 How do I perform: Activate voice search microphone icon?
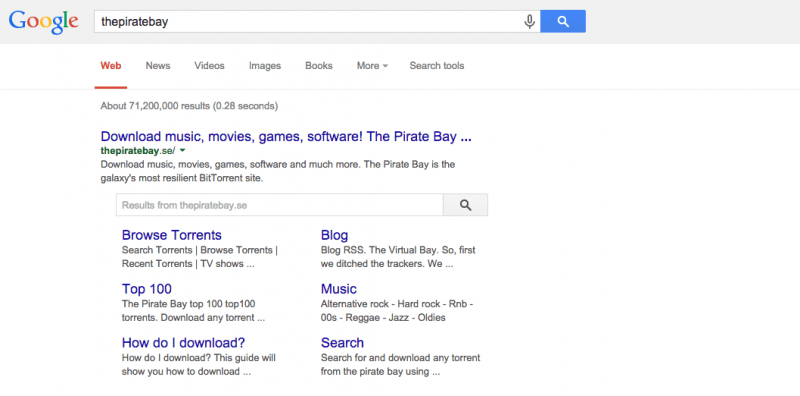(x=530, y=21)
